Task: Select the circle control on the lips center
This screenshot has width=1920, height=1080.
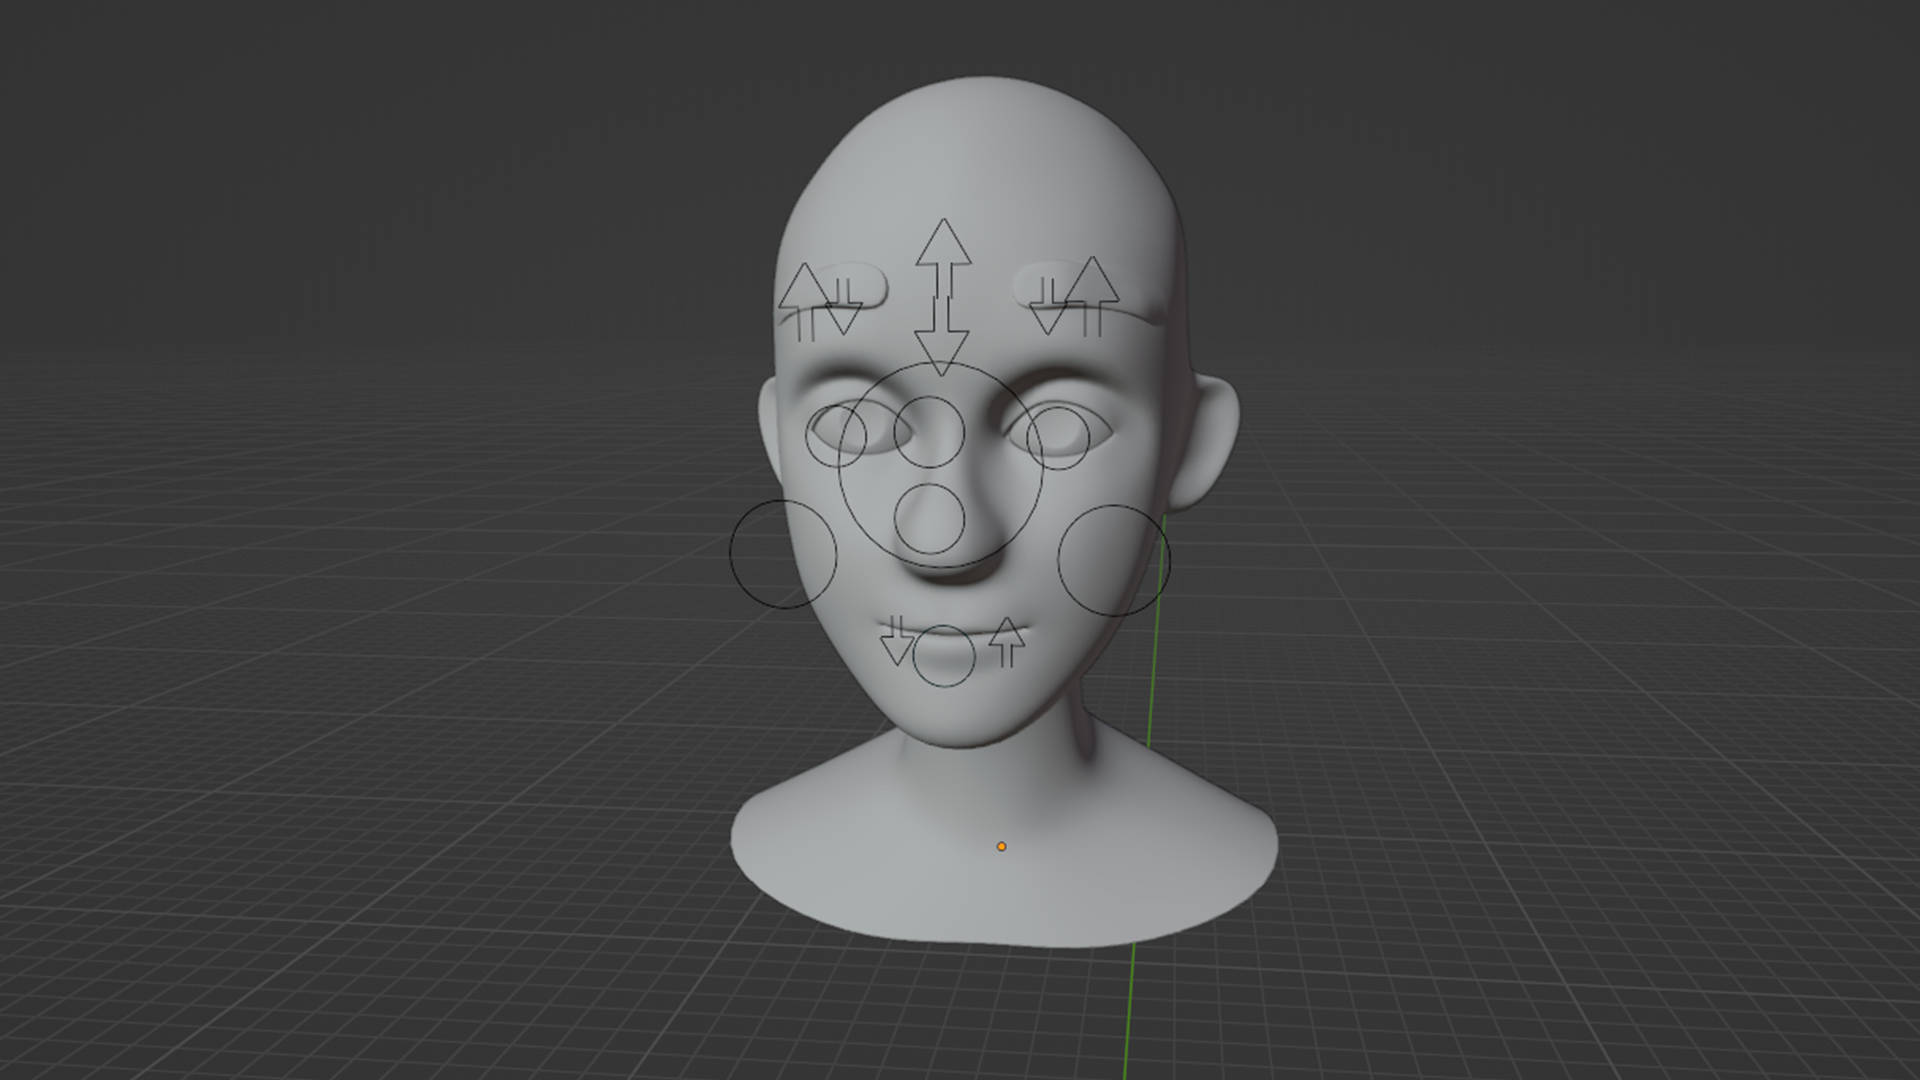Action: tap(944, 656)
